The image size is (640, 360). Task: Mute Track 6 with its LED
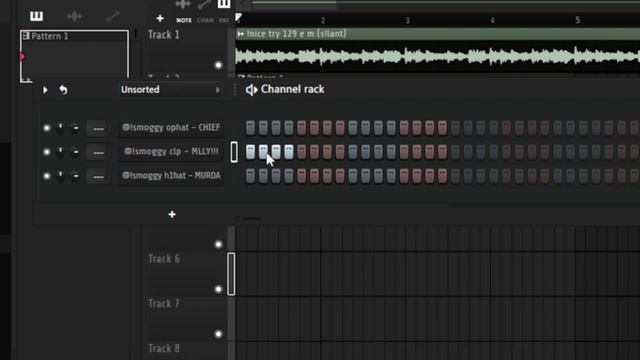coord(218,289)
